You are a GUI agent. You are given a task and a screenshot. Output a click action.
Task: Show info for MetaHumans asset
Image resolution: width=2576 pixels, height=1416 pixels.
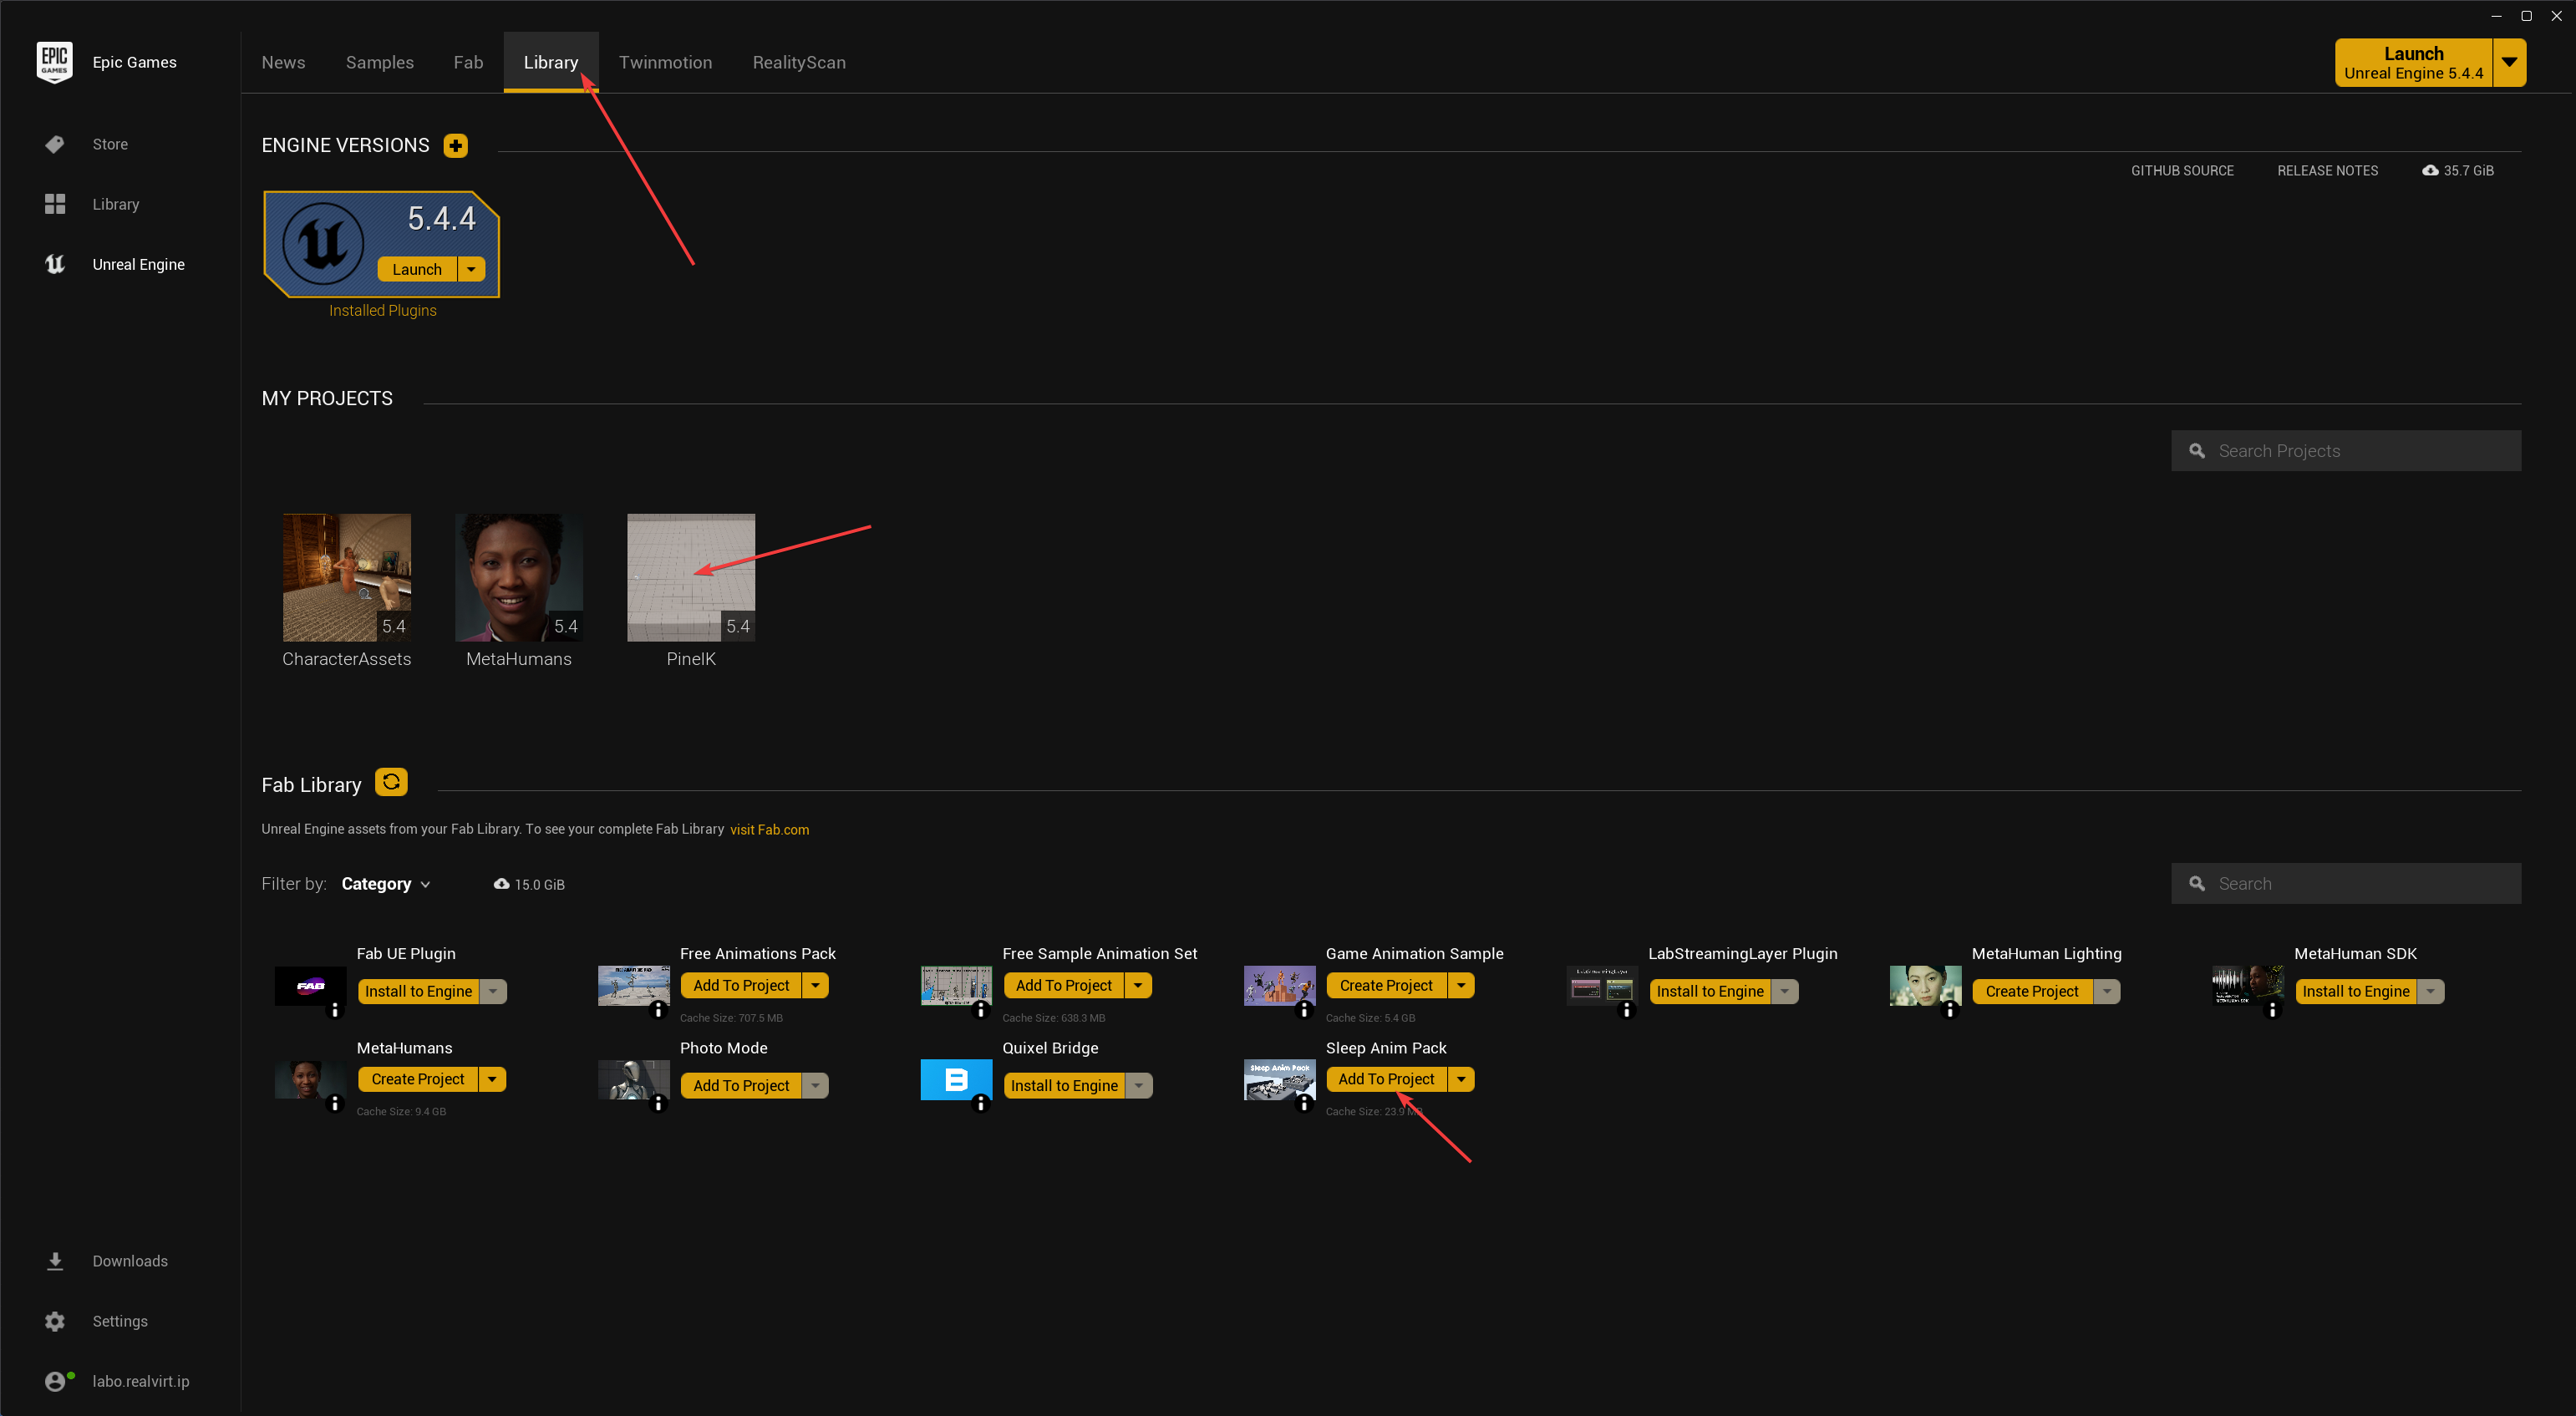(x=335, y=1104)
